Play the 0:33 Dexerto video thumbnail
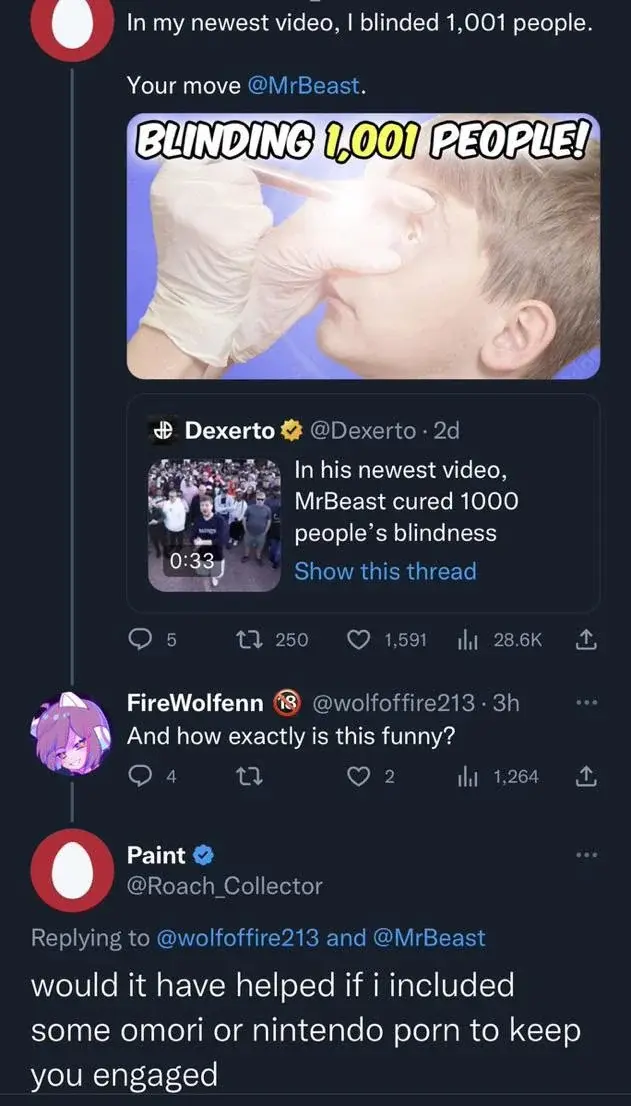Viewport: 631px width, 1106px height. (x=213, y=525)
